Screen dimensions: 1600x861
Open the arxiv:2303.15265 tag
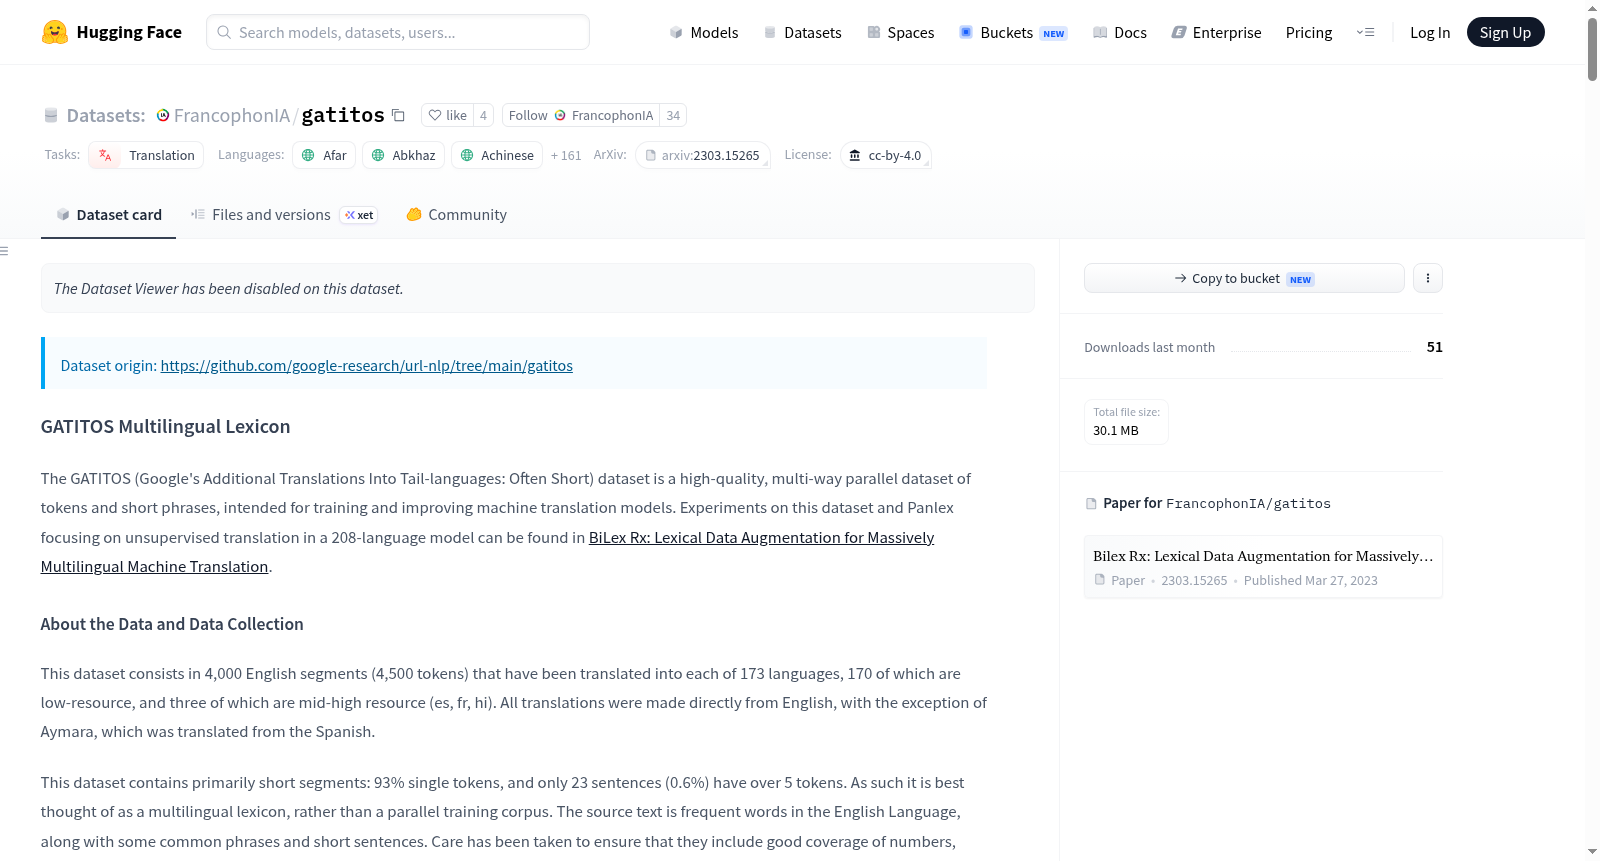[703, 155]
